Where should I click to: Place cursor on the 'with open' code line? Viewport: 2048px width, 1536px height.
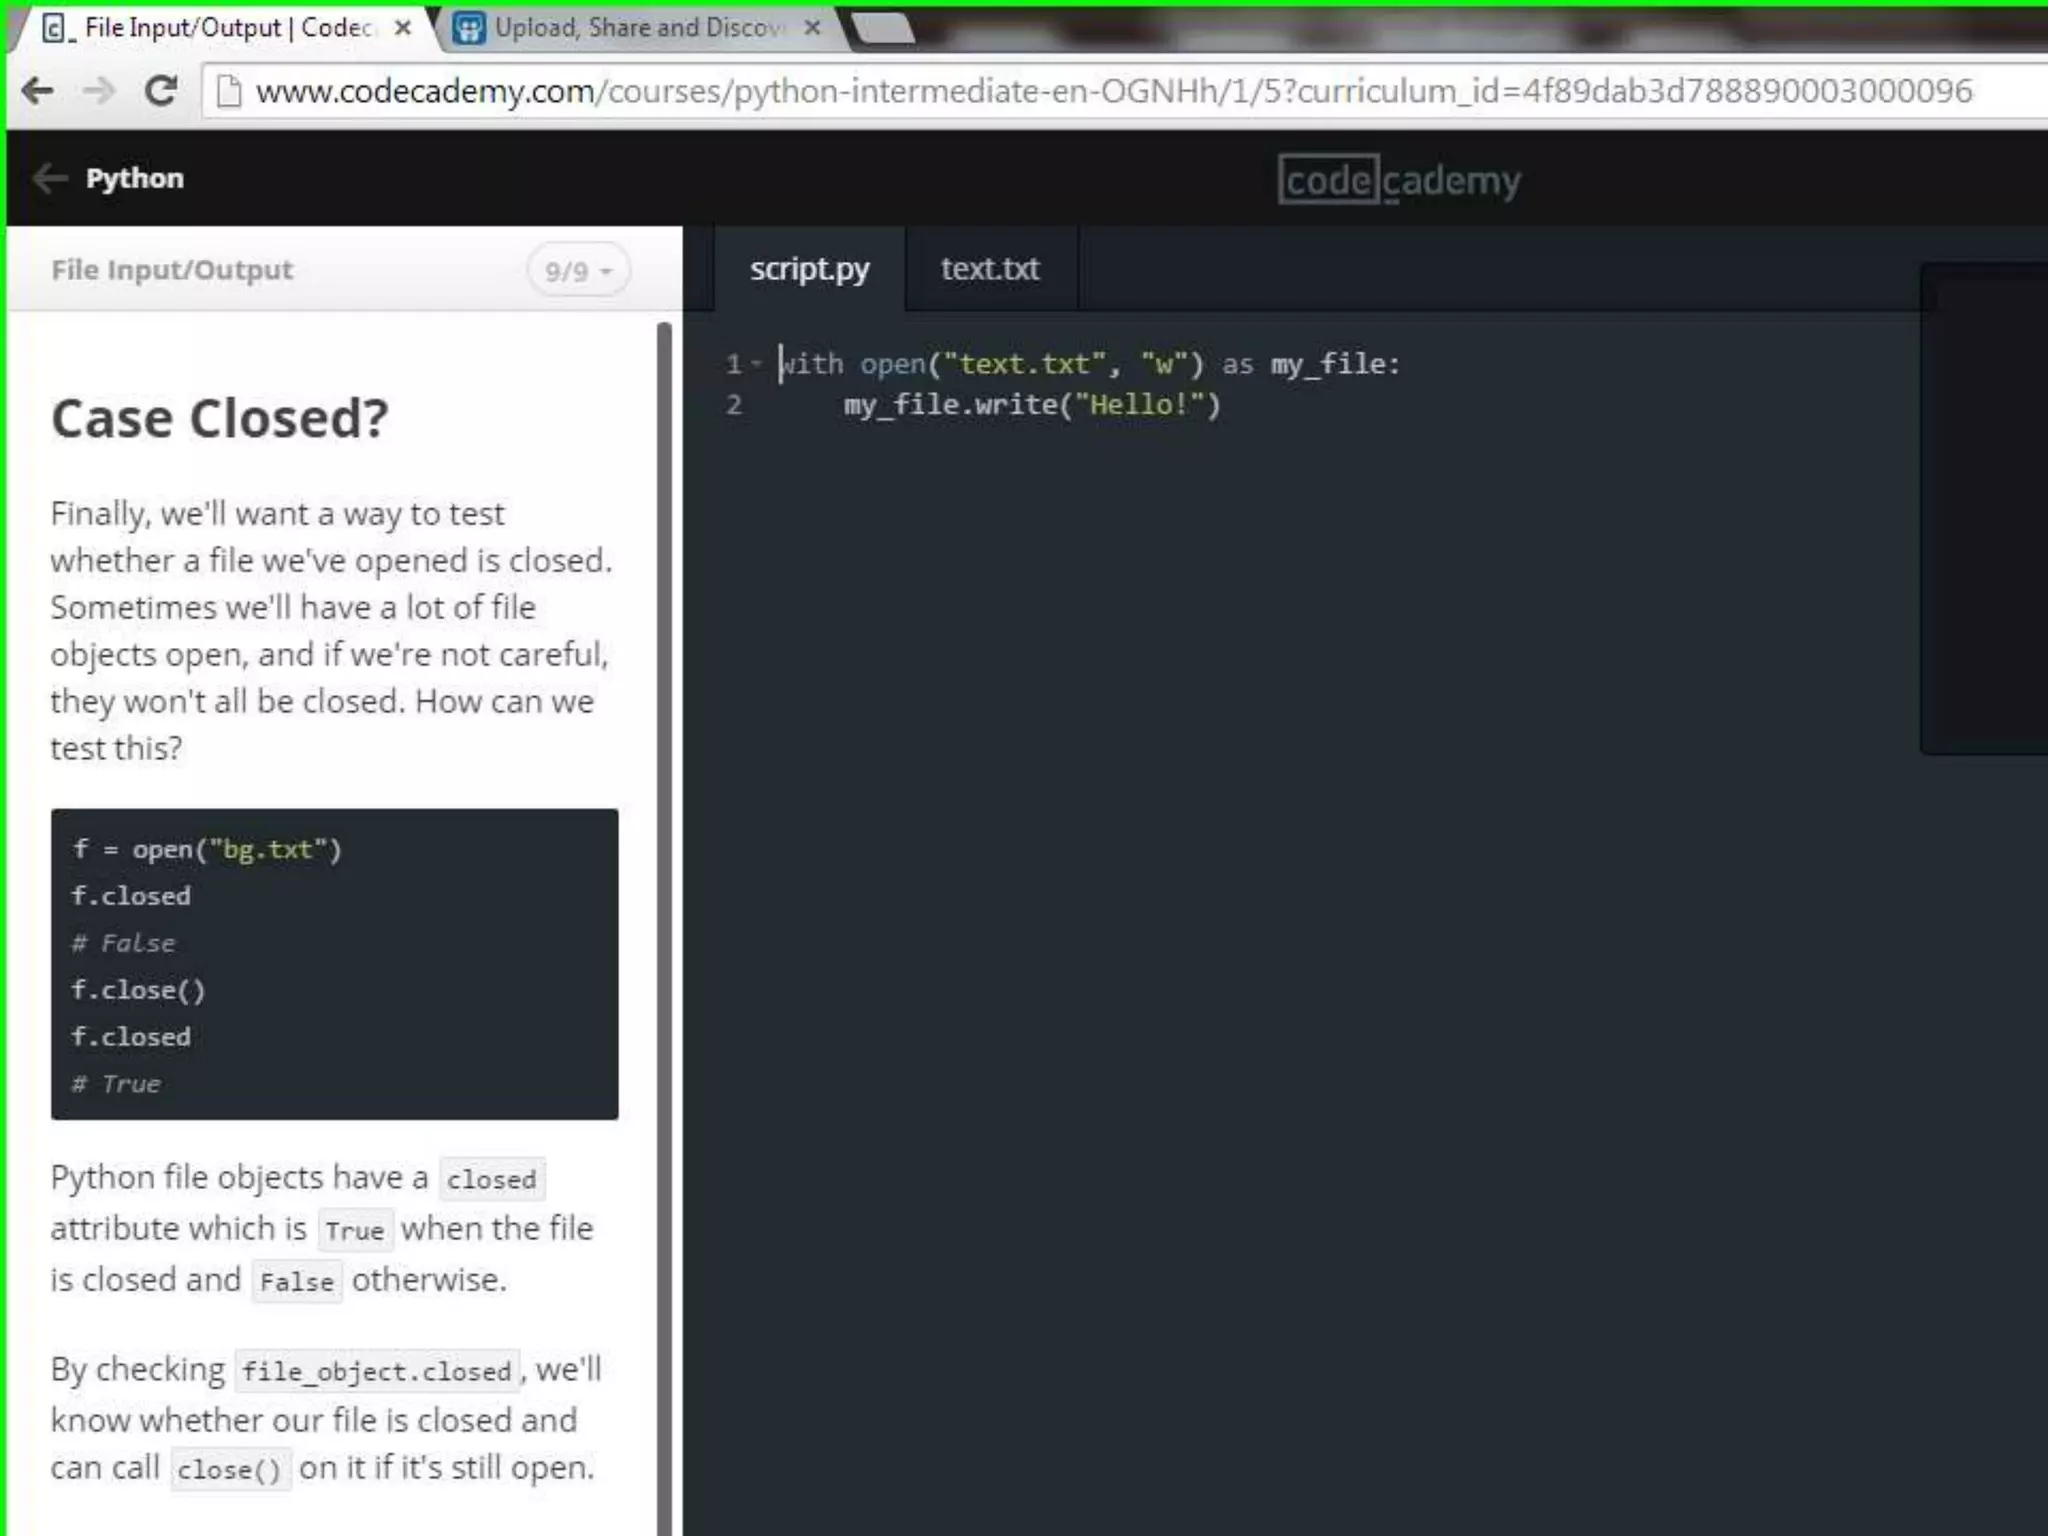(x=1090, y=364)
